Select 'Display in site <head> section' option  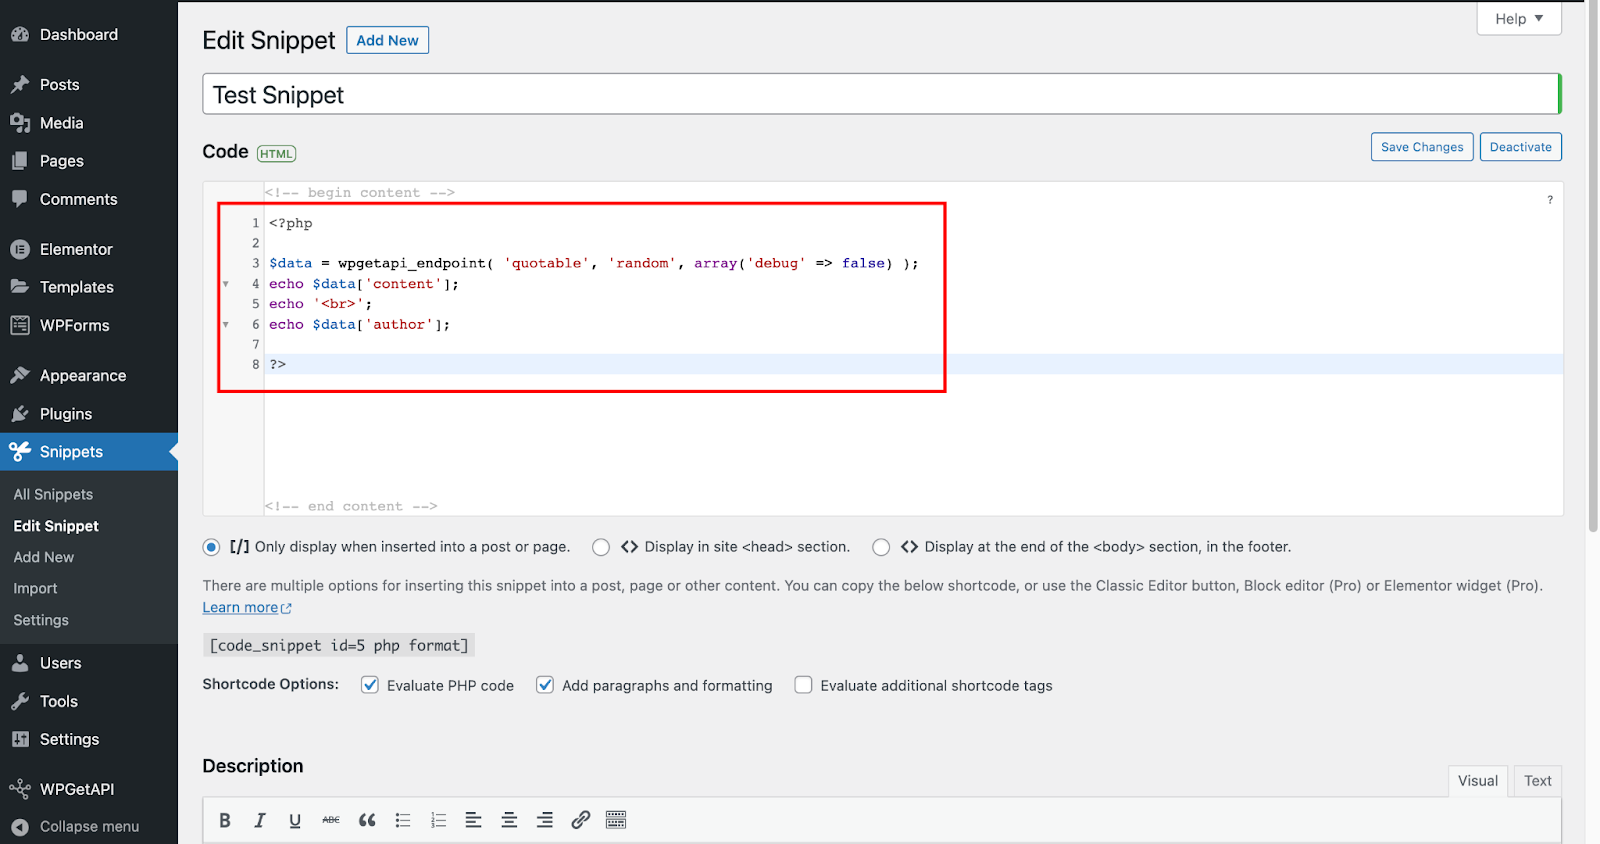[601, 547]
